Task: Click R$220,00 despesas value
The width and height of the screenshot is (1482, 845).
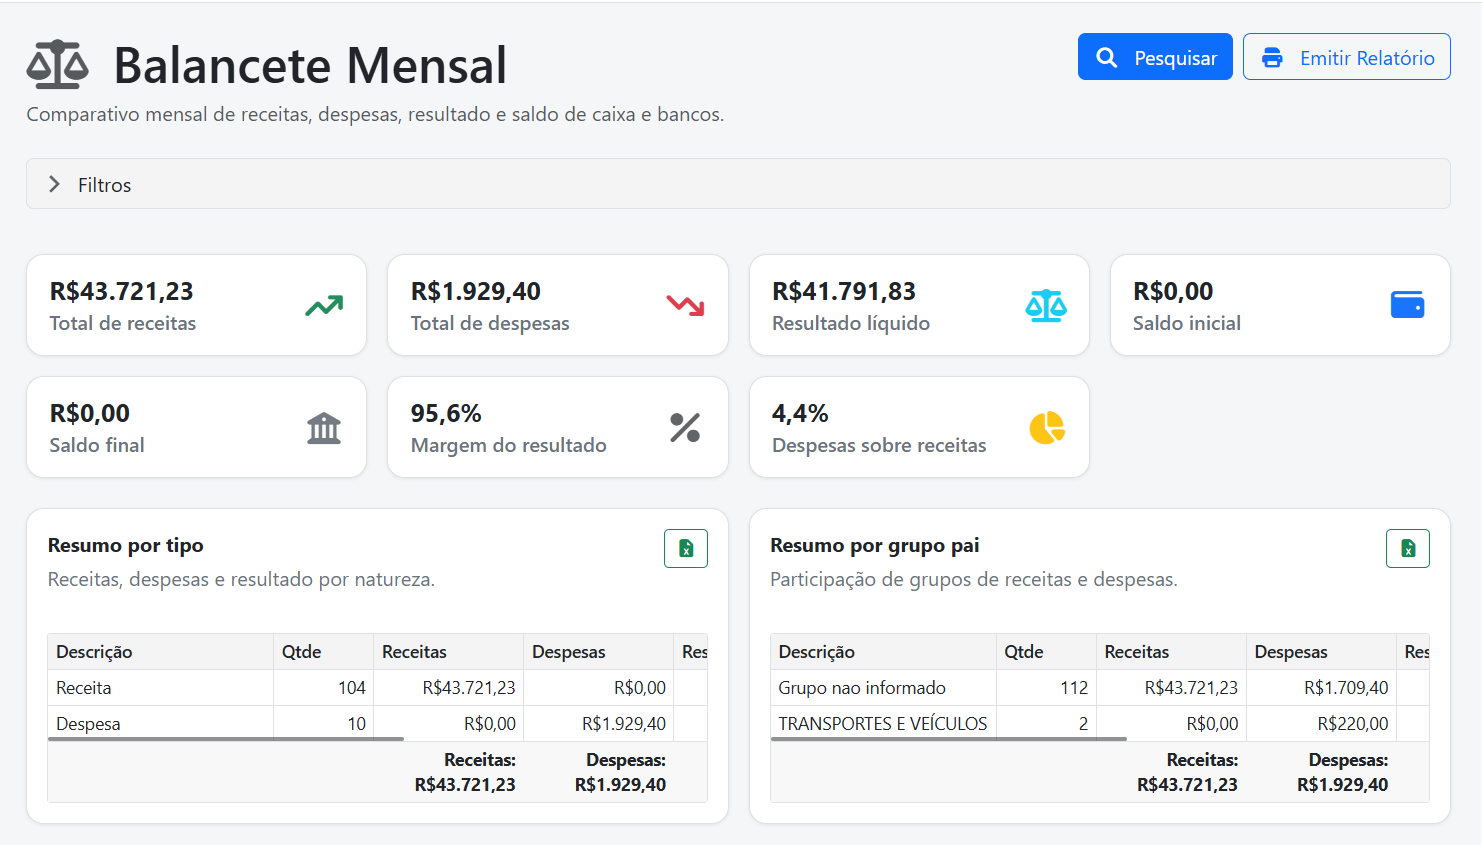Action: (x=1353, y=724)
